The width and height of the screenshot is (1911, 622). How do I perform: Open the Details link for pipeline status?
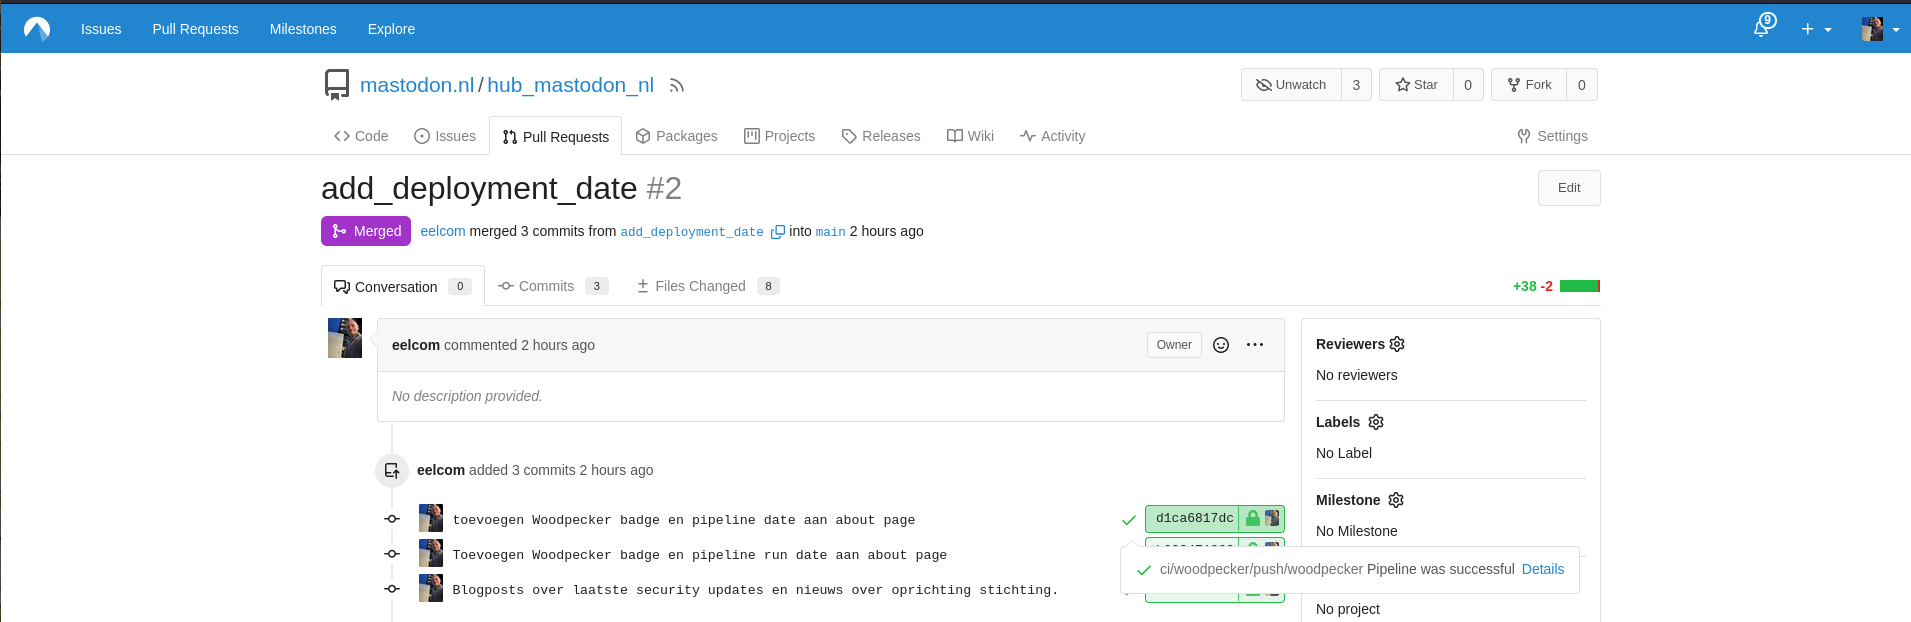[x=1543, y=569]
